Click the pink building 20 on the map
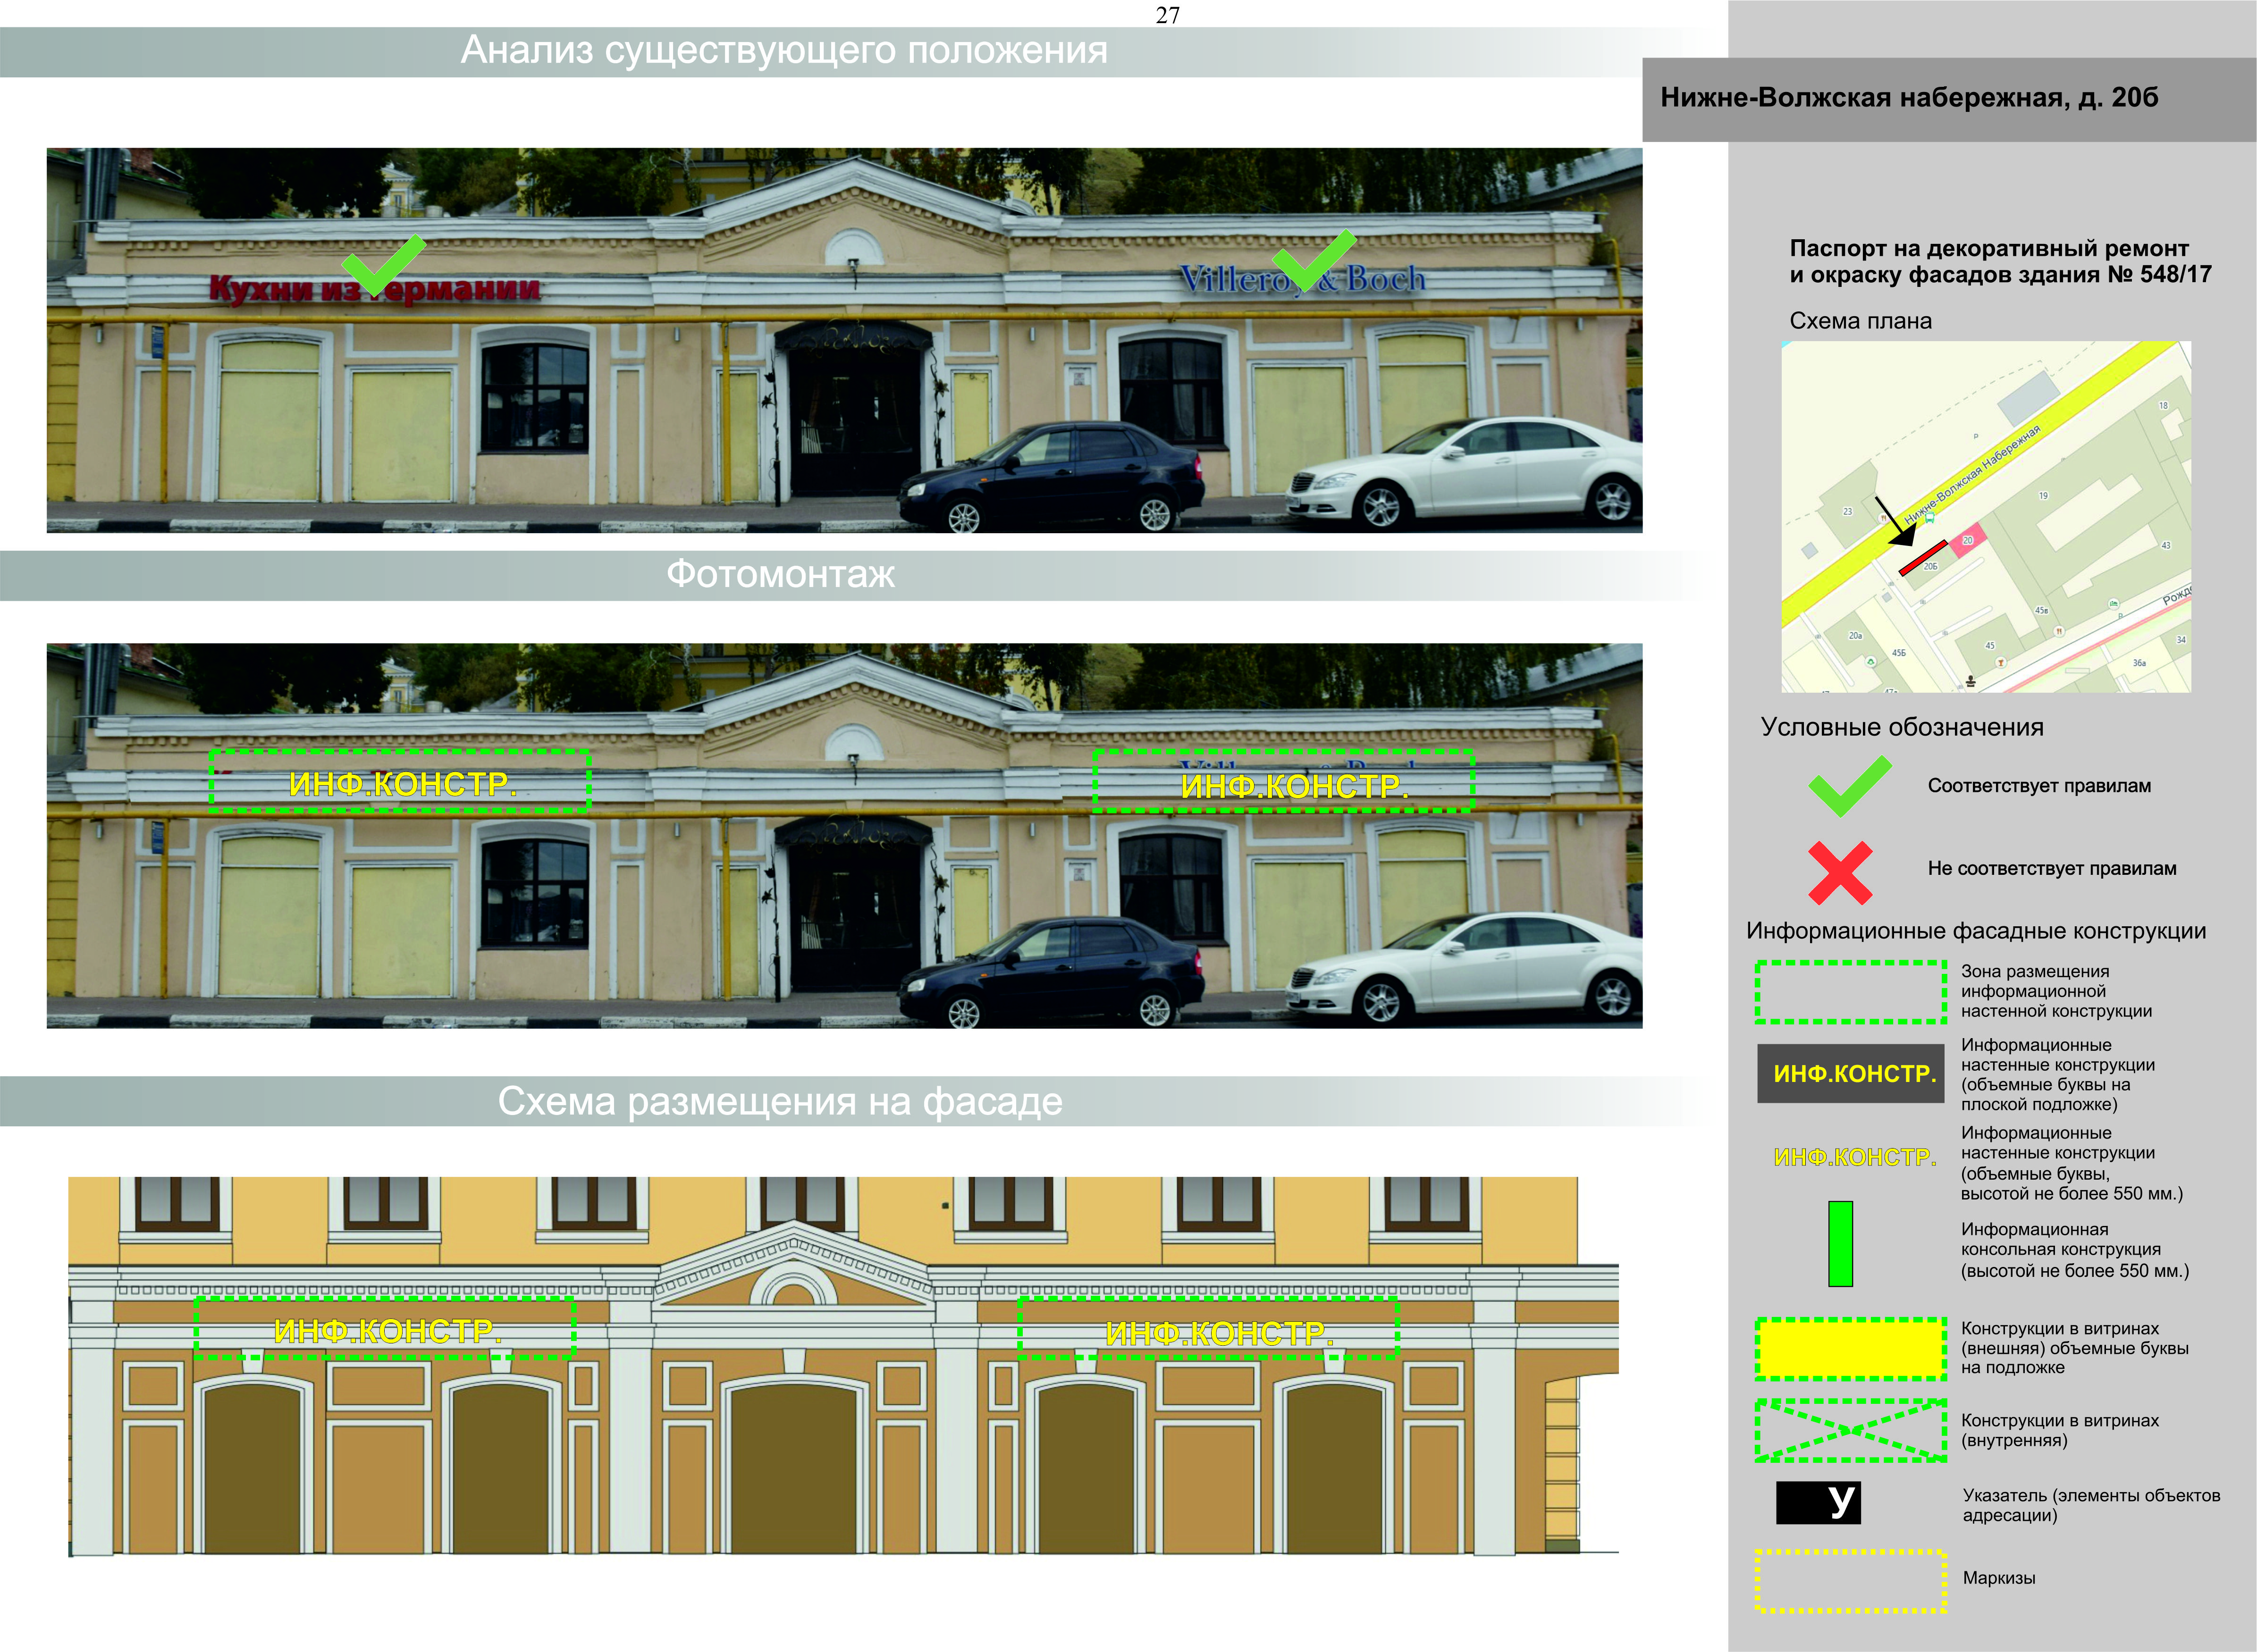 (1967, 539)
